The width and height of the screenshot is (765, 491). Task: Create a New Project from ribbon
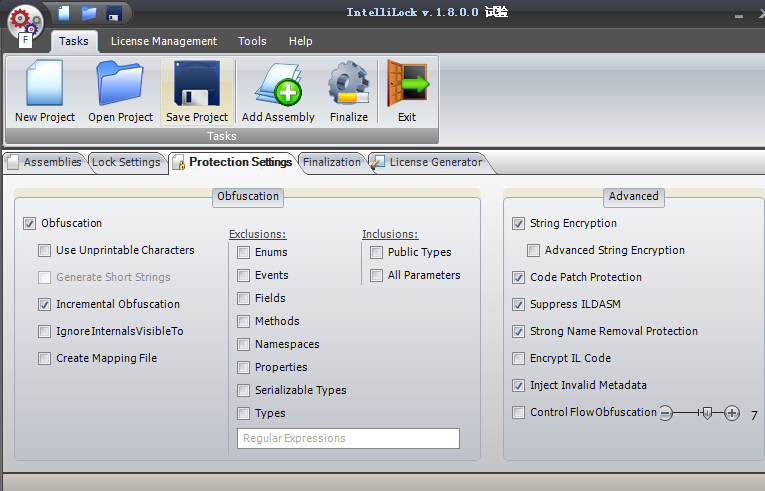(x=45, y=91)
